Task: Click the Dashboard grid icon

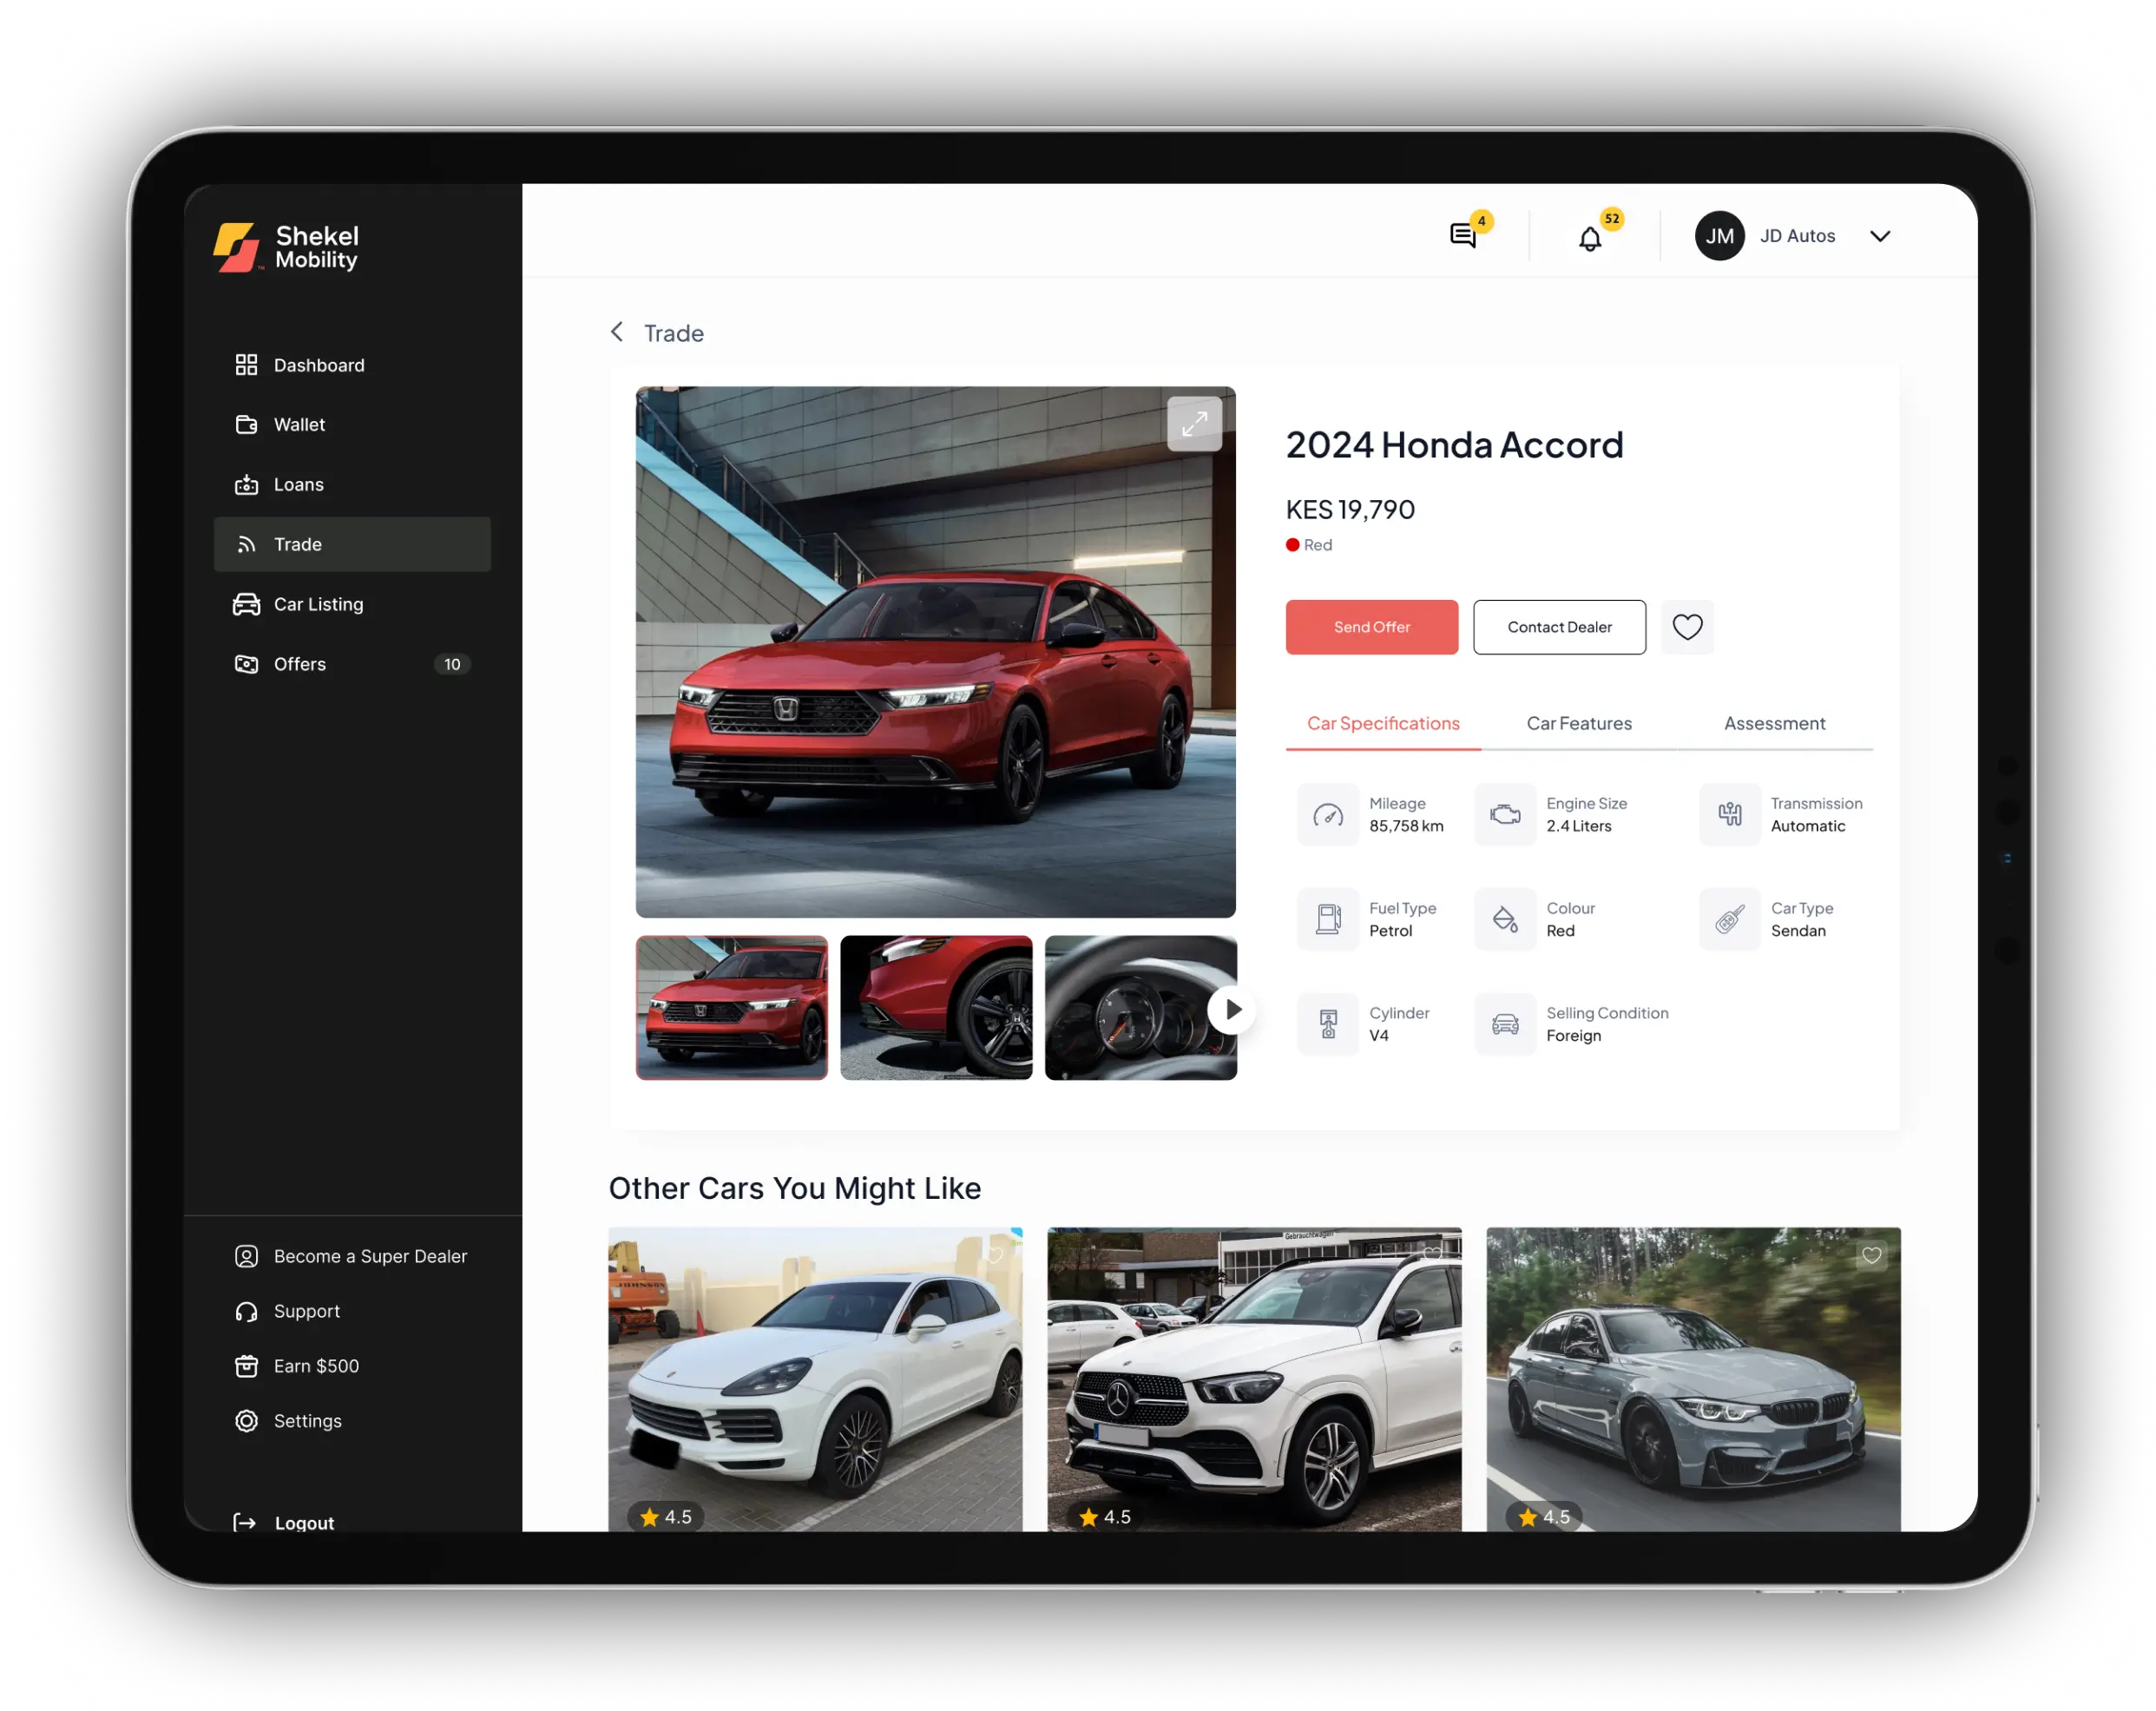Action: click(246, 365)
